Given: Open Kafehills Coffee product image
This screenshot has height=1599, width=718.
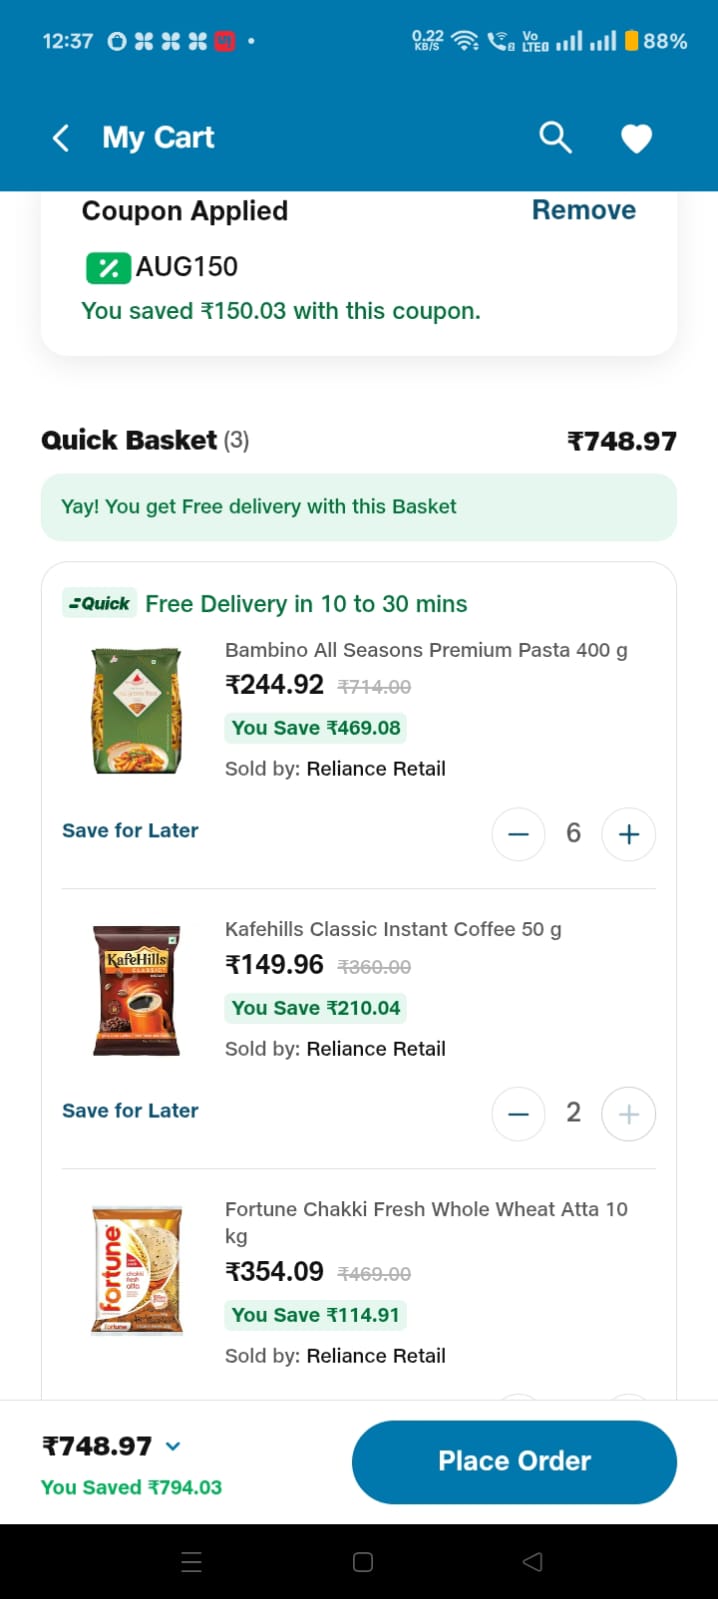Looking at the screenshot, I should pos(137,991).
